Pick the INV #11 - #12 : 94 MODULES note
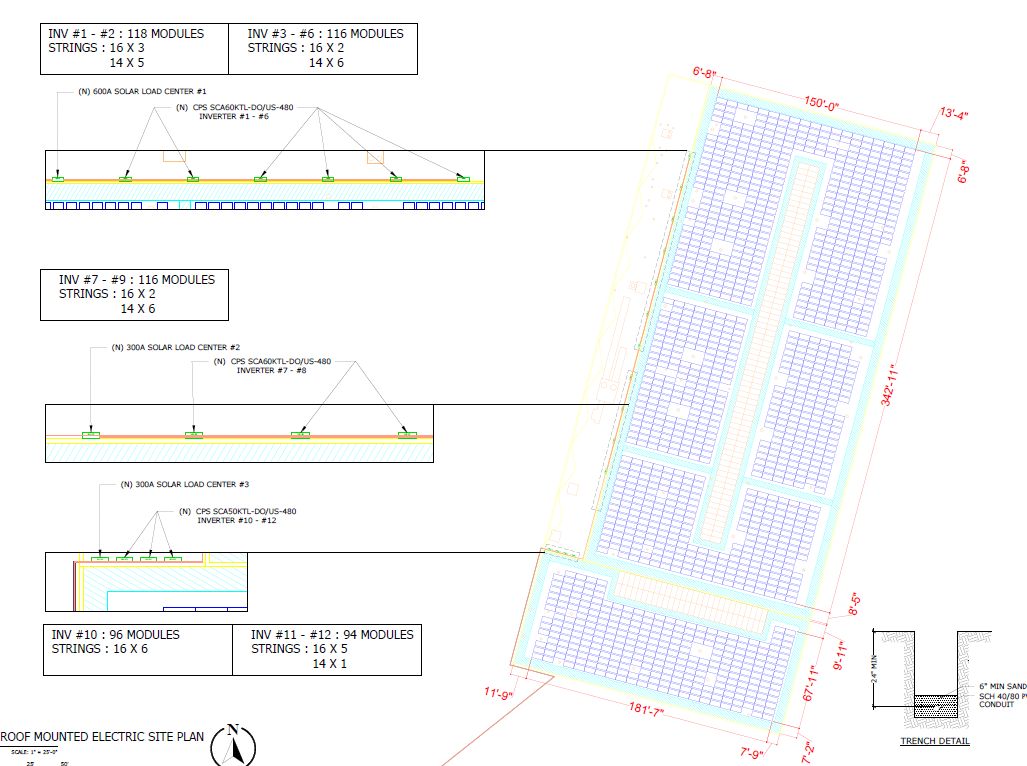The width and height of the screenshot is (1027, 766). (x=331, y=635)
